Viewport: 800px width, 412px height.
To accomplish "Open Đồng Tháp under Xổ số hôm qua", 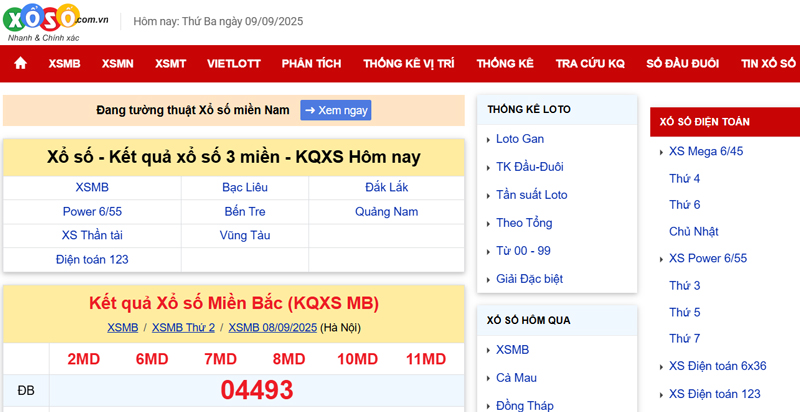I will tap(524, 406).
